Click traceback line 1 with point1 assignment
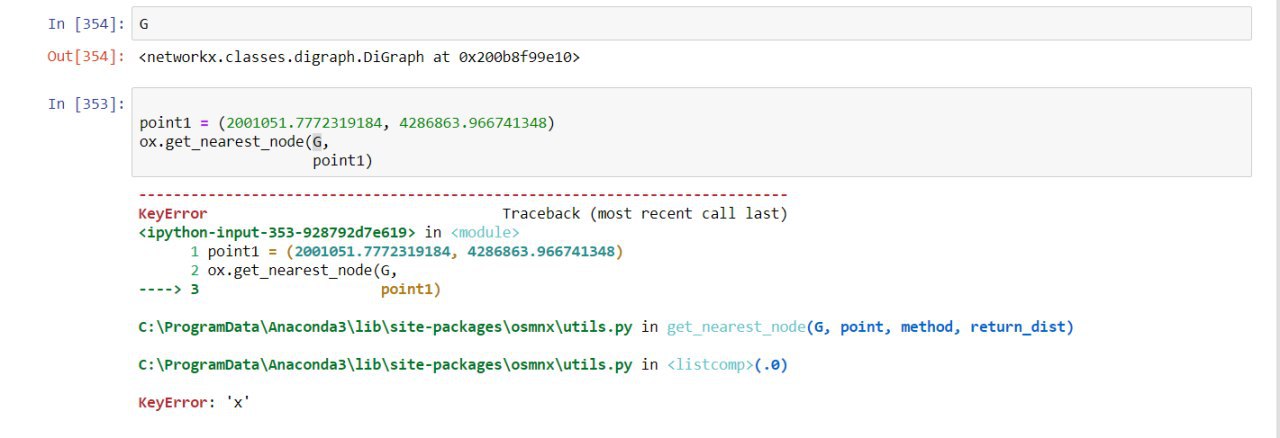Screen dimensions: 1280x438 407,252
